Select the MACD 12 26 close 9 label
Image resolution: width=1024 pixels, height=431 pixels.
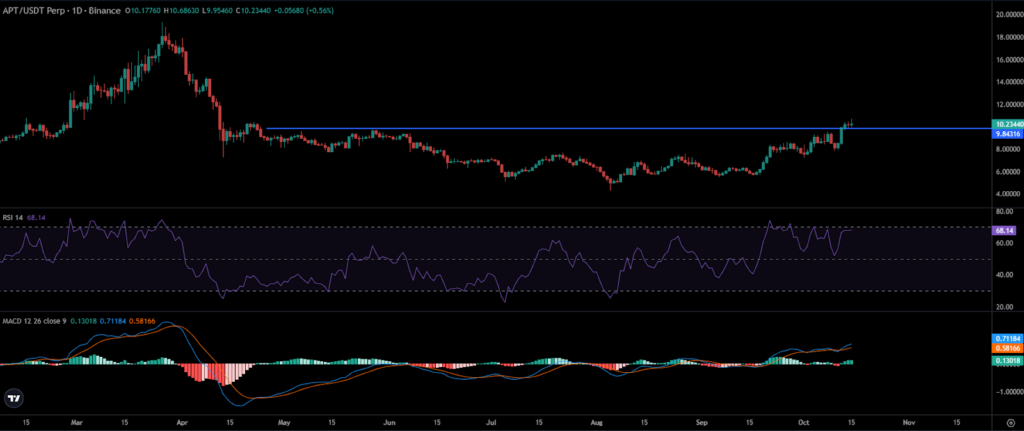point(35,319)
